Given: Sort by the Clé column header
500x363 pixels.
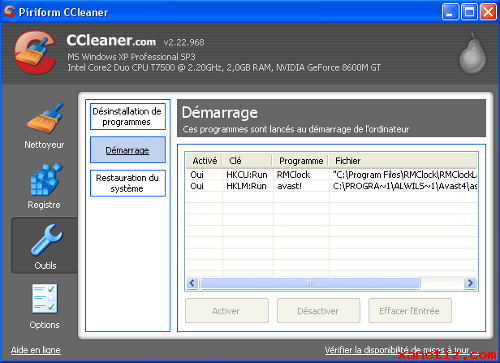Looking at the screenshot, I should pyautogui.click(x=248, y=161).
